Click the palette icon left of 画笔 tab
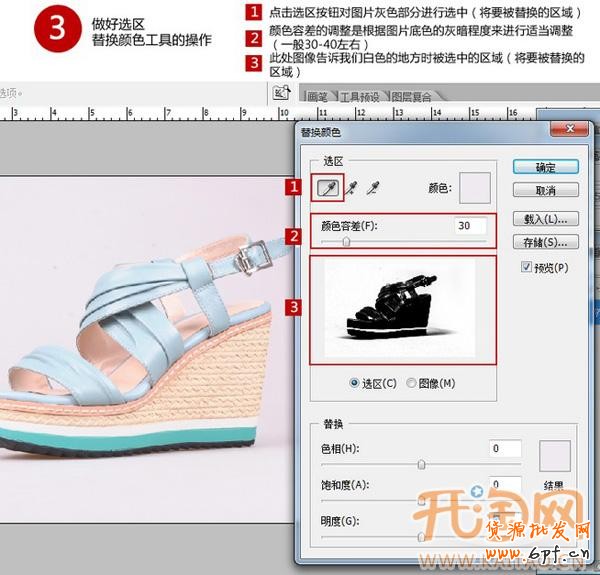This screenshot has width=600, height=575. pyautogui.click(x=281, y=93)
